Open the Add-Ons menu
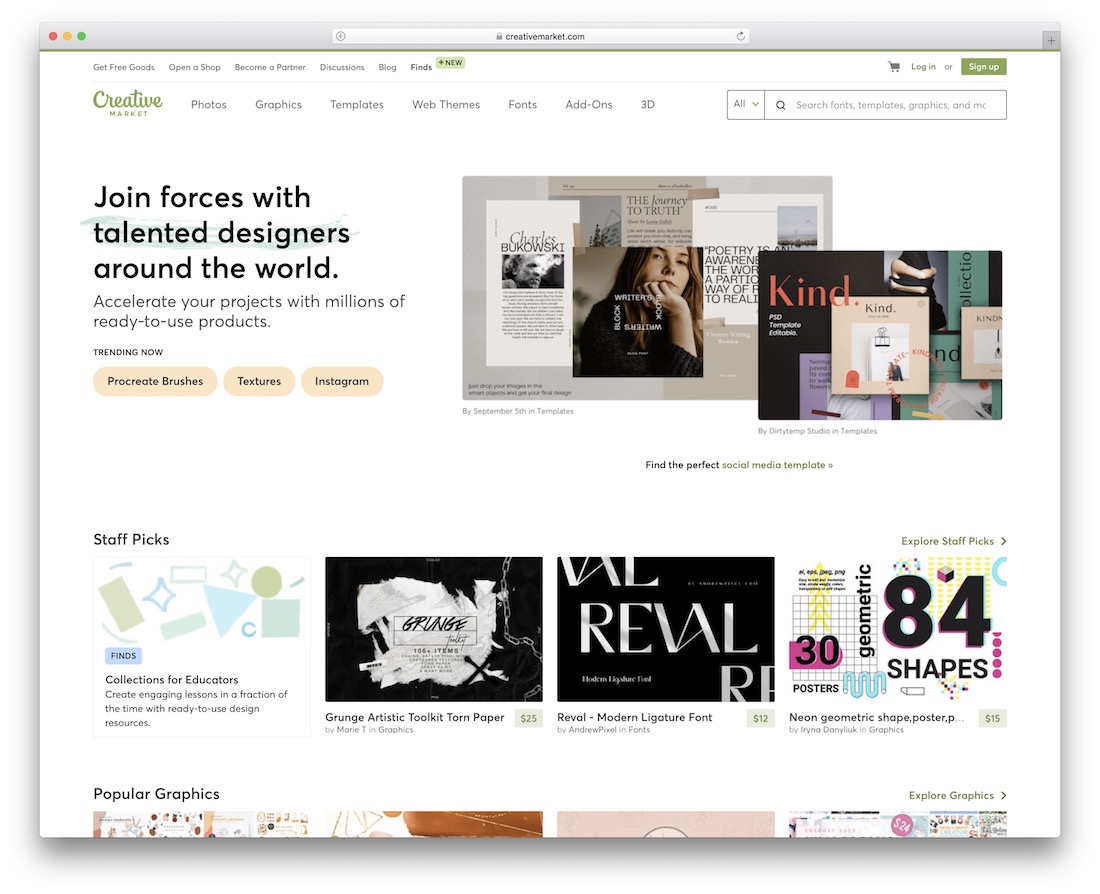Screen dimensions: 1100x894 click(589, 105)
